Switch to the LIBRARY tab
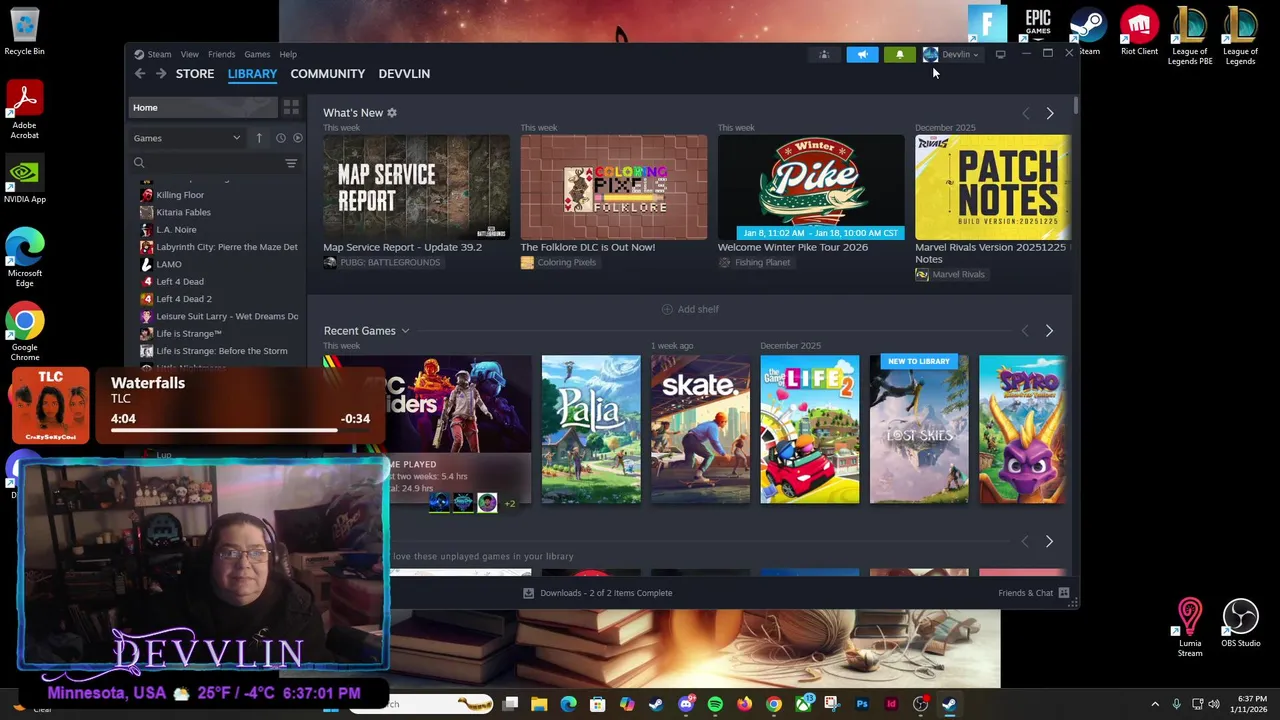 coord(252,74)
